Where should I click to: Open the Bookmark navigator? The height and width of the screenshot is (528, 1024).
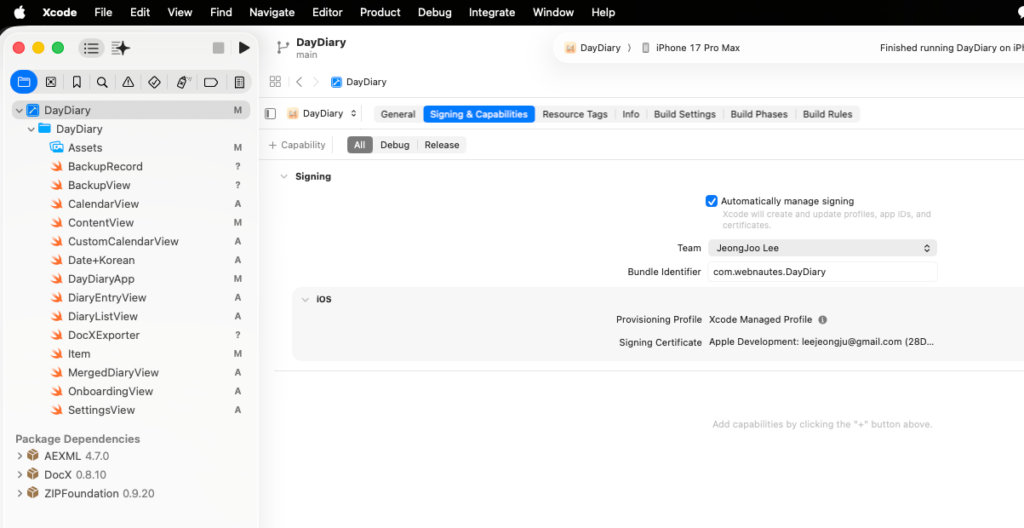point(77,82)
